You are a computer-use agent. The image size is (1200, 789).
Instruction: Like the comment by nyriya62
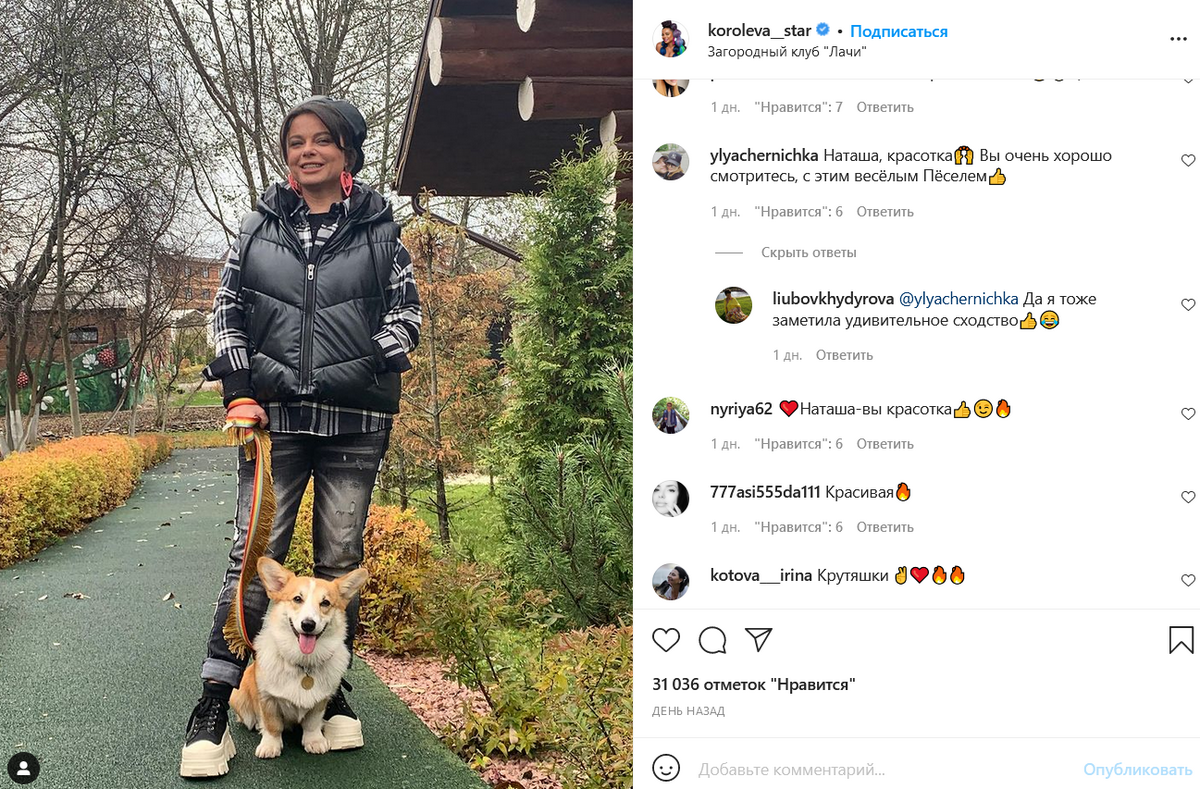point(1188,414)
